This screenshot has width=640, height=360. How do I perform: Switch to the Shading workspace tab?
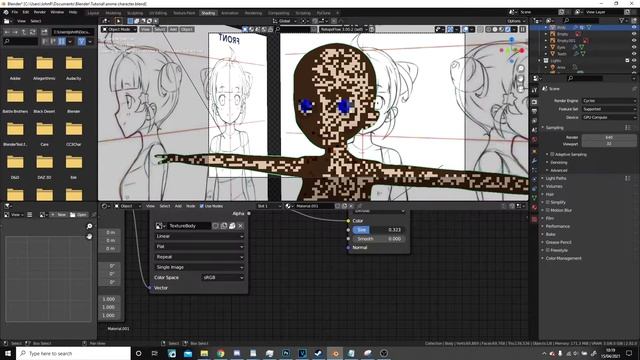[208, 13]
